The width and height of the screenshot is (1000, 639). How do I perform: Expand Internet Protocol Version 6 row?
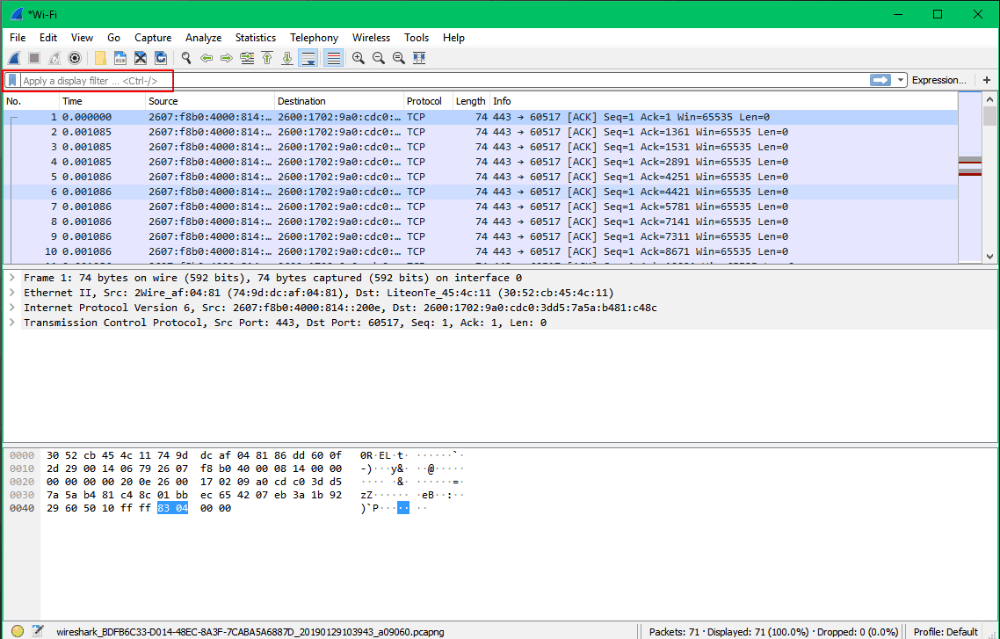point(12,307)
